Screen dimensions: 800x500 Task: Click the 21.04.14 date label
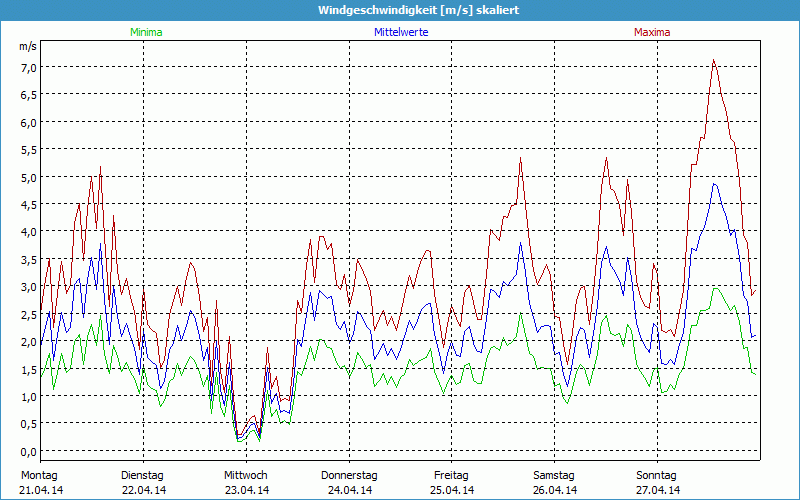click(41, 490)
